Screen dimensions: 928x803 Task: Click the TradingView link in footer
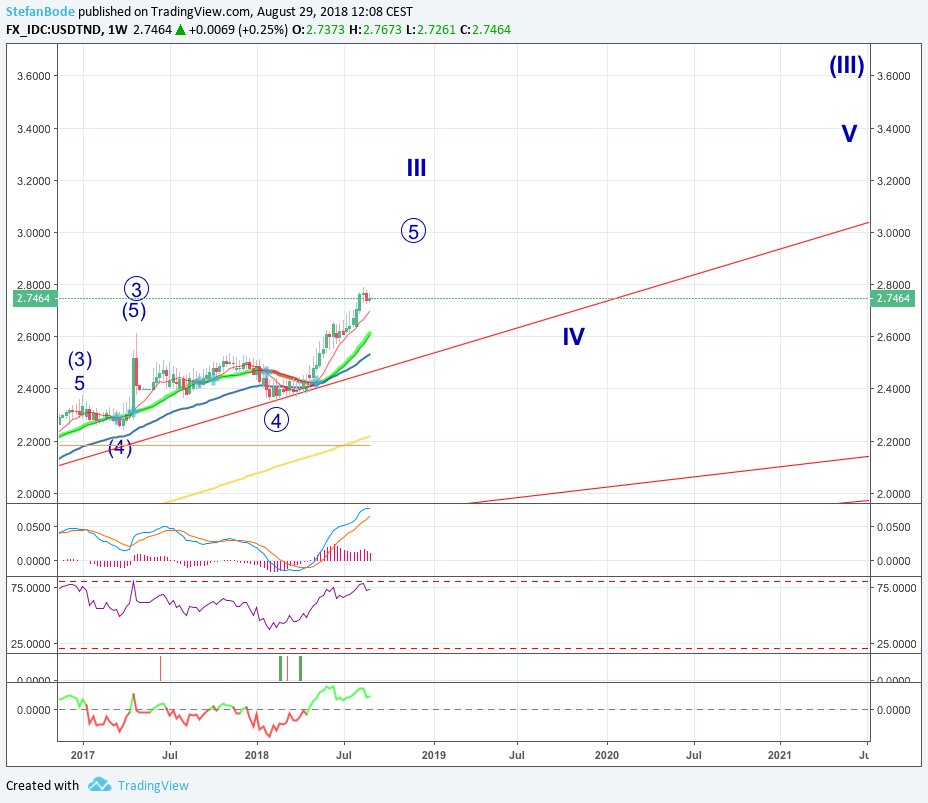(153, 785)
